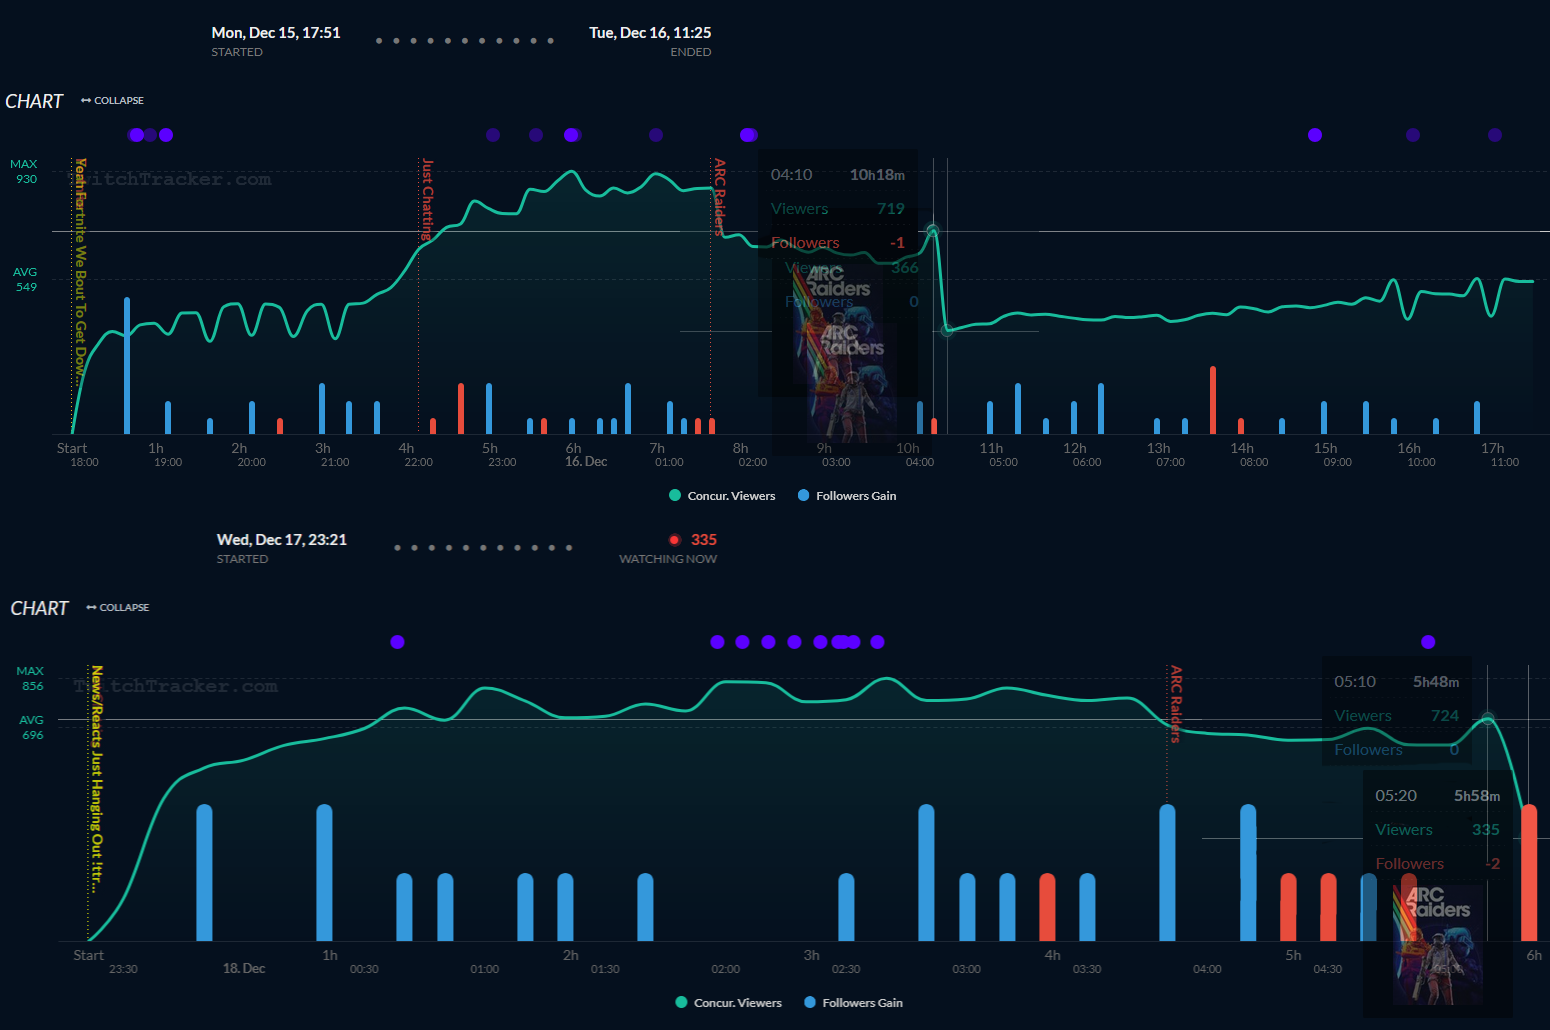Collapse the Dec 15 stream chart

(x=112, y=101)
